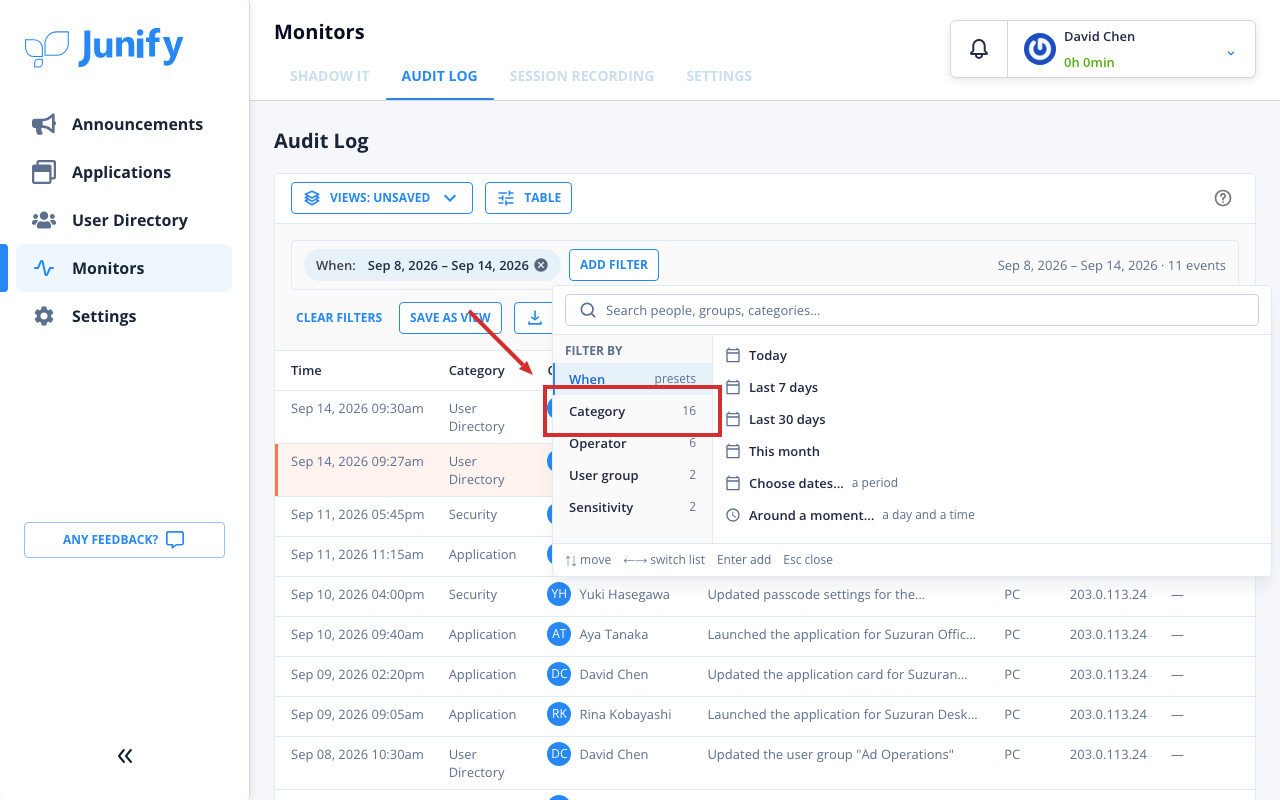The image size is (1280, 800).
Task: Switch to Session Recording tab
Action: tap(582, 76)
